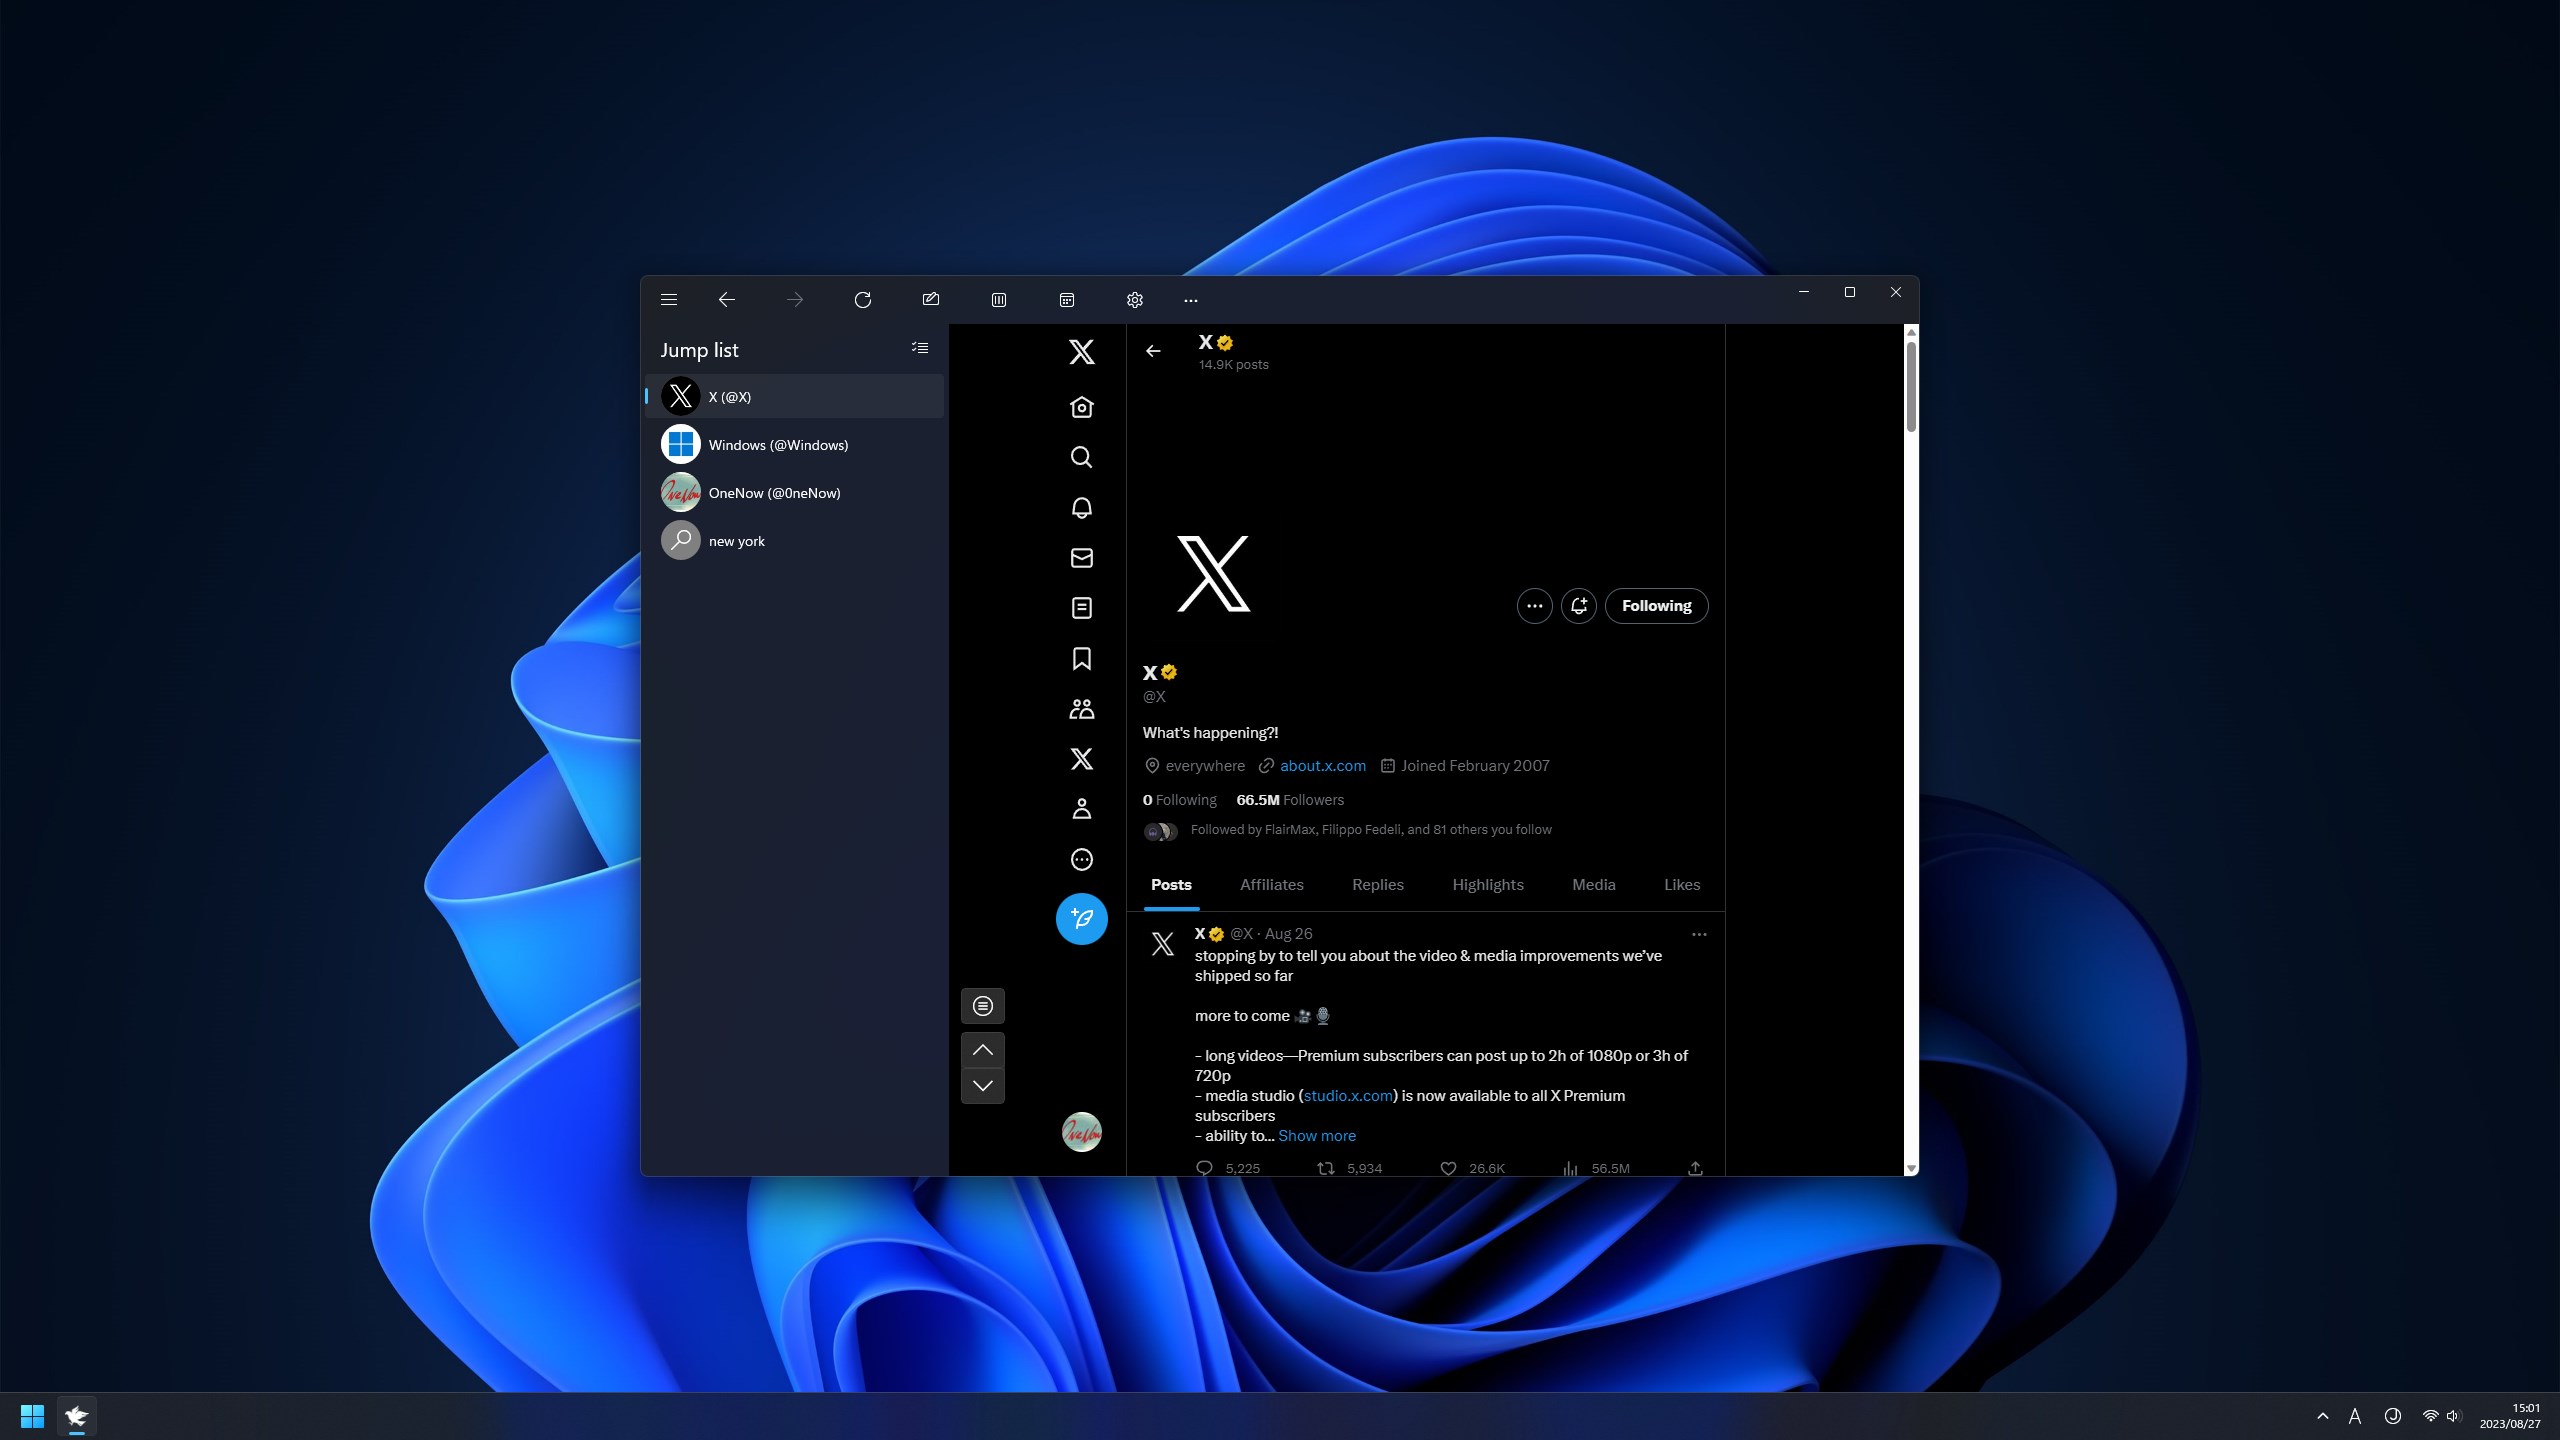Retweet the Aug 26 post
This screenshot has height=1440, width=2560.
tap(1324, 1168)
